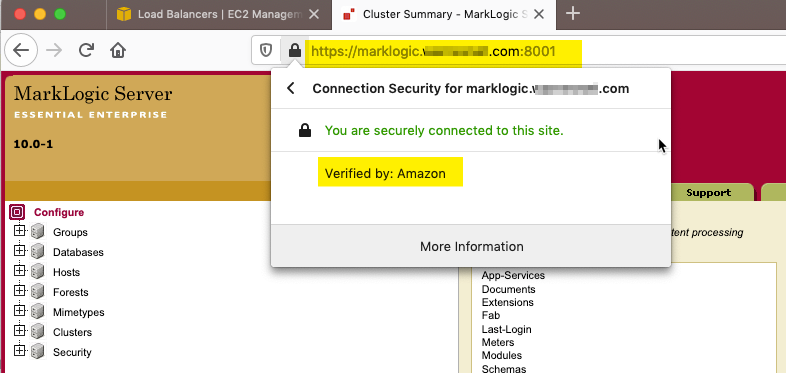Open the Groups tree item
The height and width of the screenshot is (373, 786).
click(x=70, y=232)
